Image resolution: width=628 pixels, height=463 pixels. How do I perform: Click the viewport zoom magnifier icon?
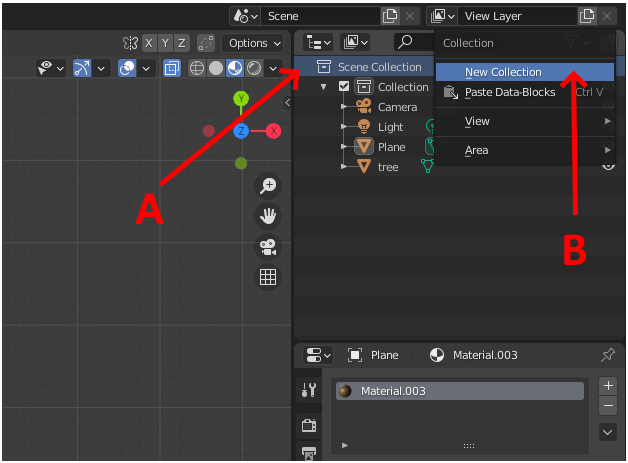click(x=268, y=185)
